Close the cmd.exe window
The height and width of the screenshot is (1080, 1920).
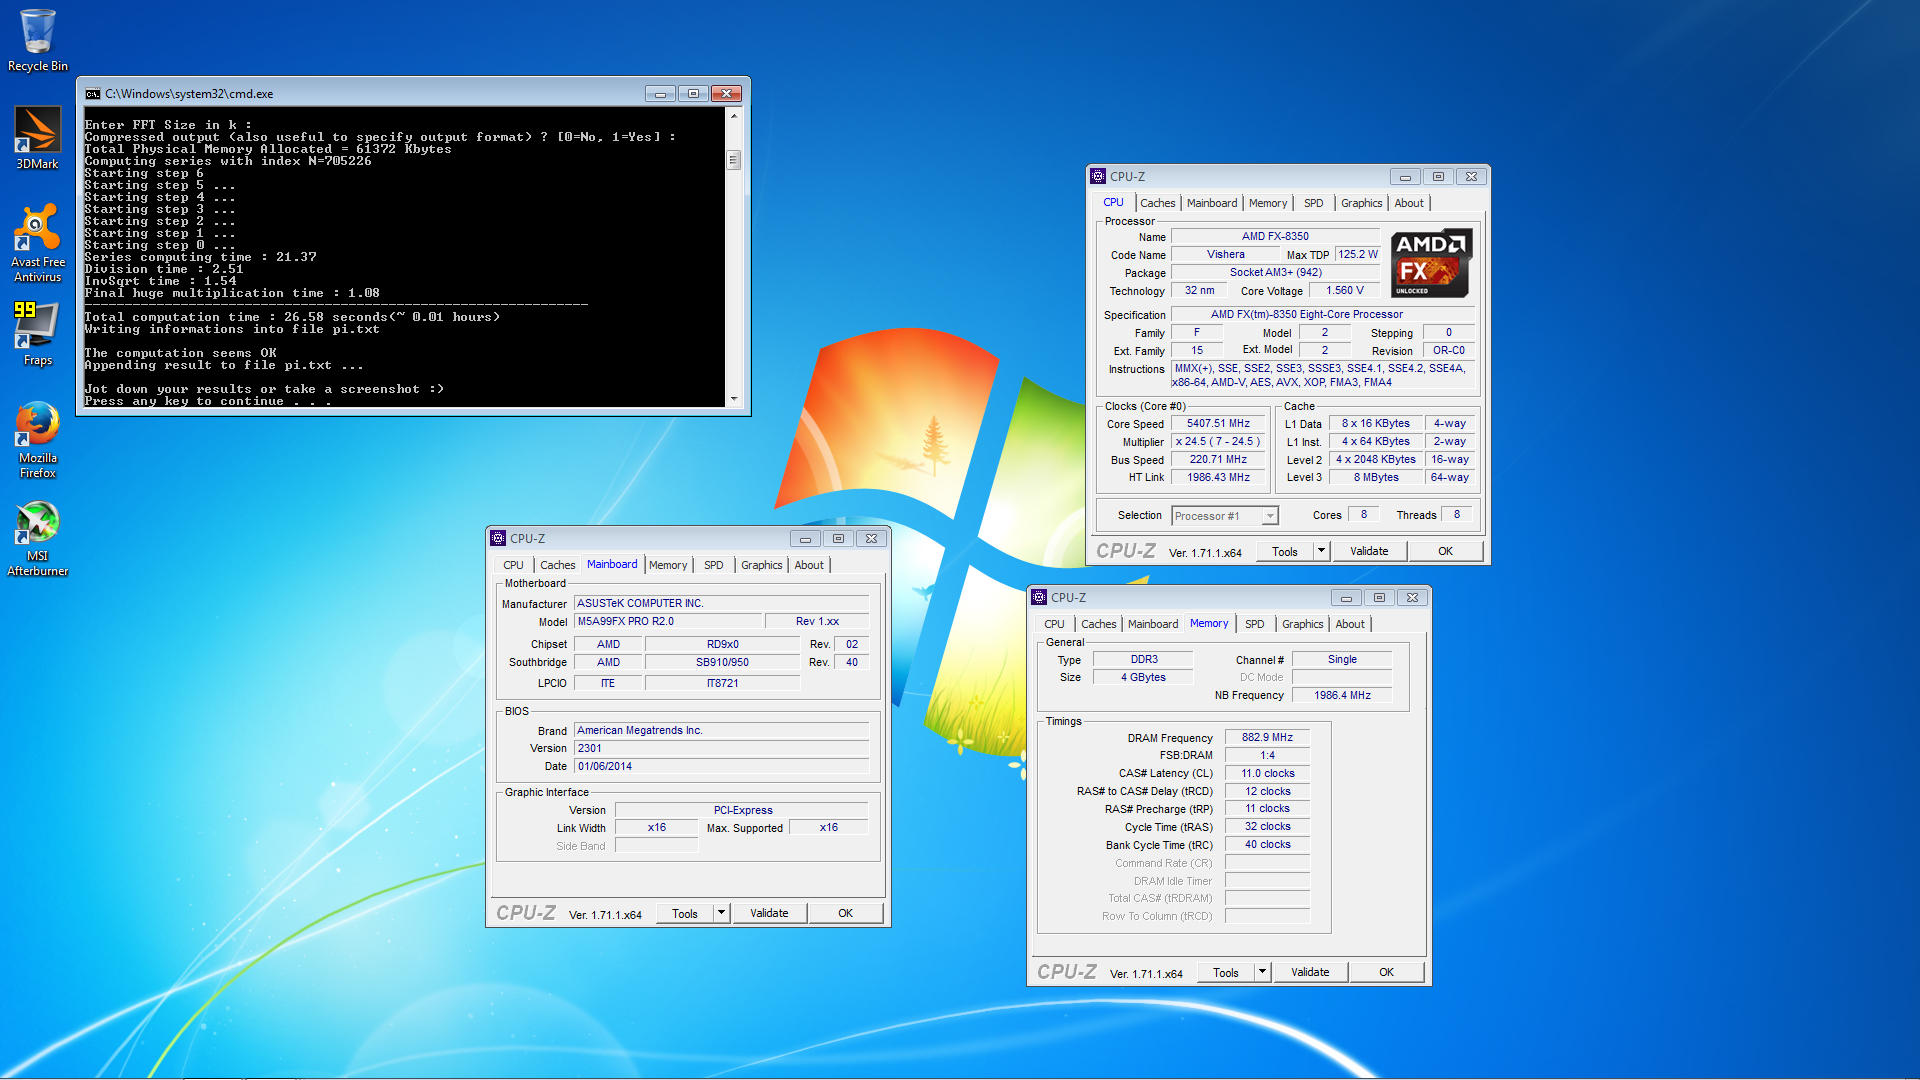pyautogui.click(x=727, y=94)
